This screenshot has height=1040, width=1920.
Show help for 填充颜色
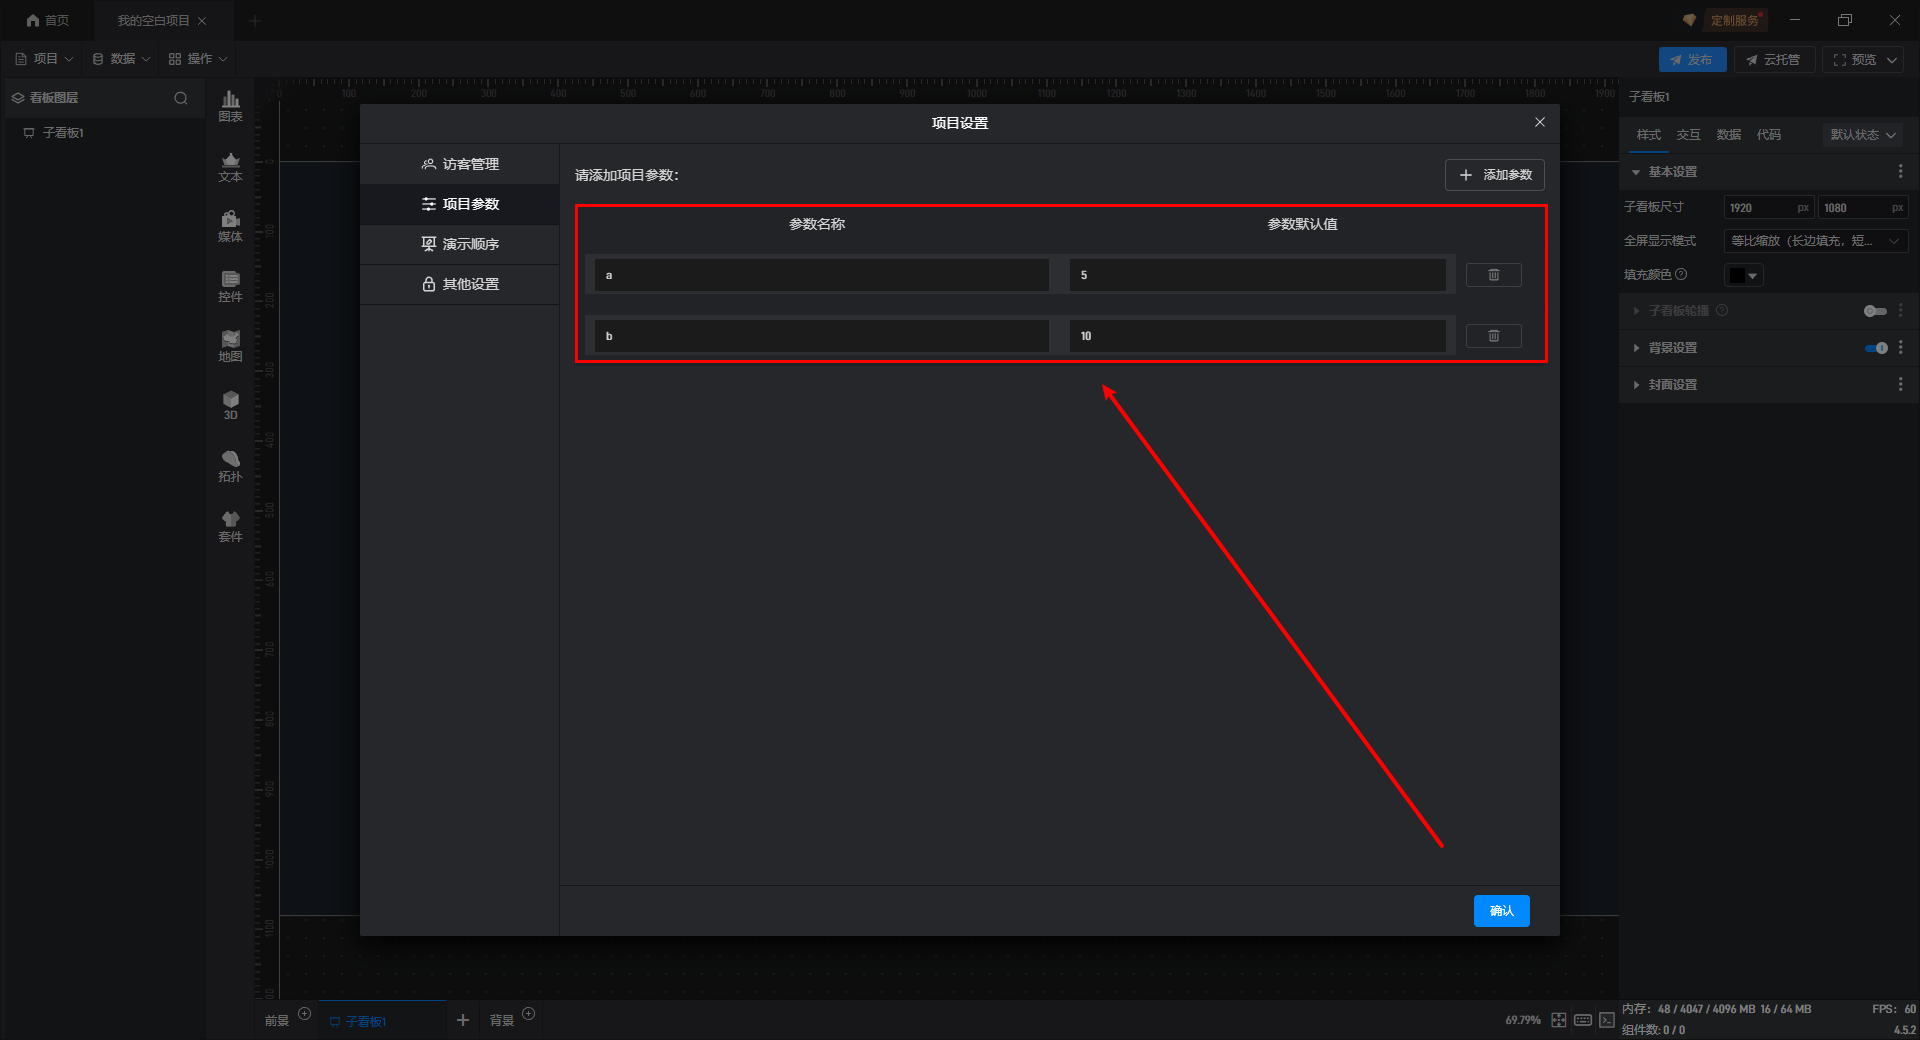click(x=1682, y=274)
